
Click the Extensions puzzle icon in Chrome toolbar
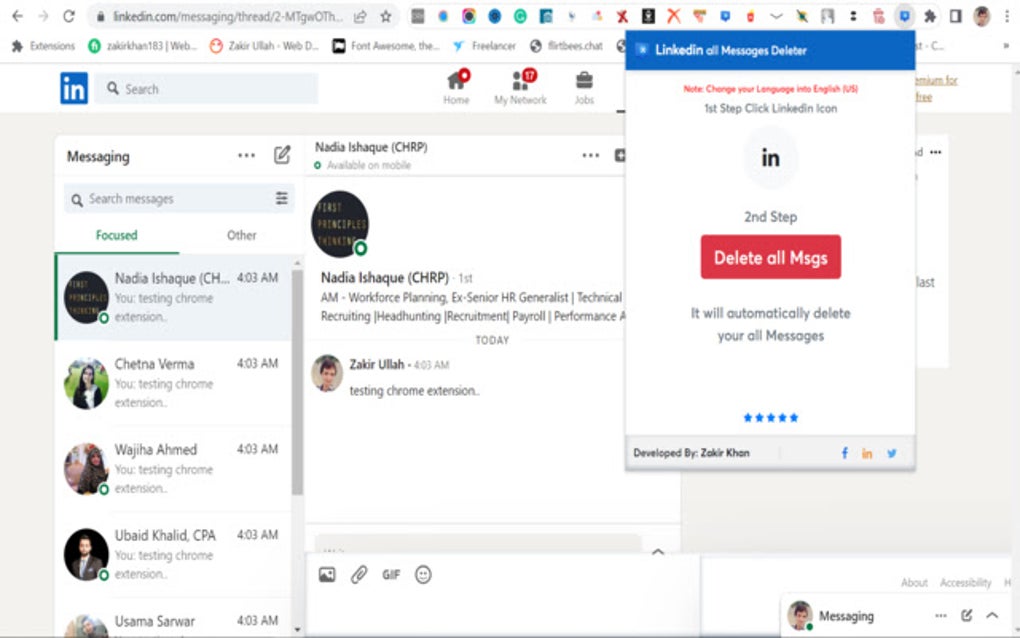pyautogui.click(x=928, y=16)
